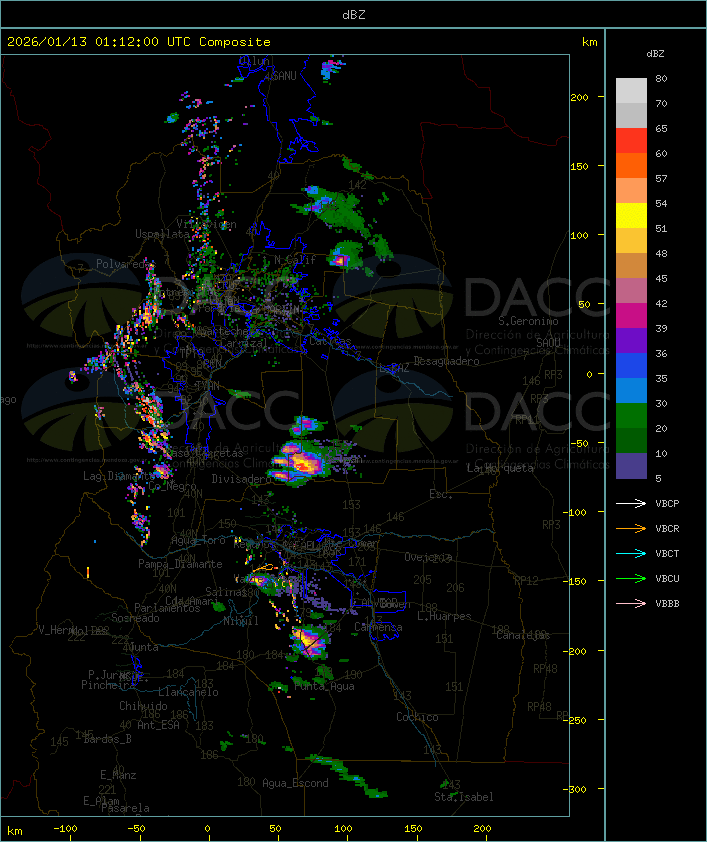
Task: Click the VBCU legend label
Action: (667, 578)
